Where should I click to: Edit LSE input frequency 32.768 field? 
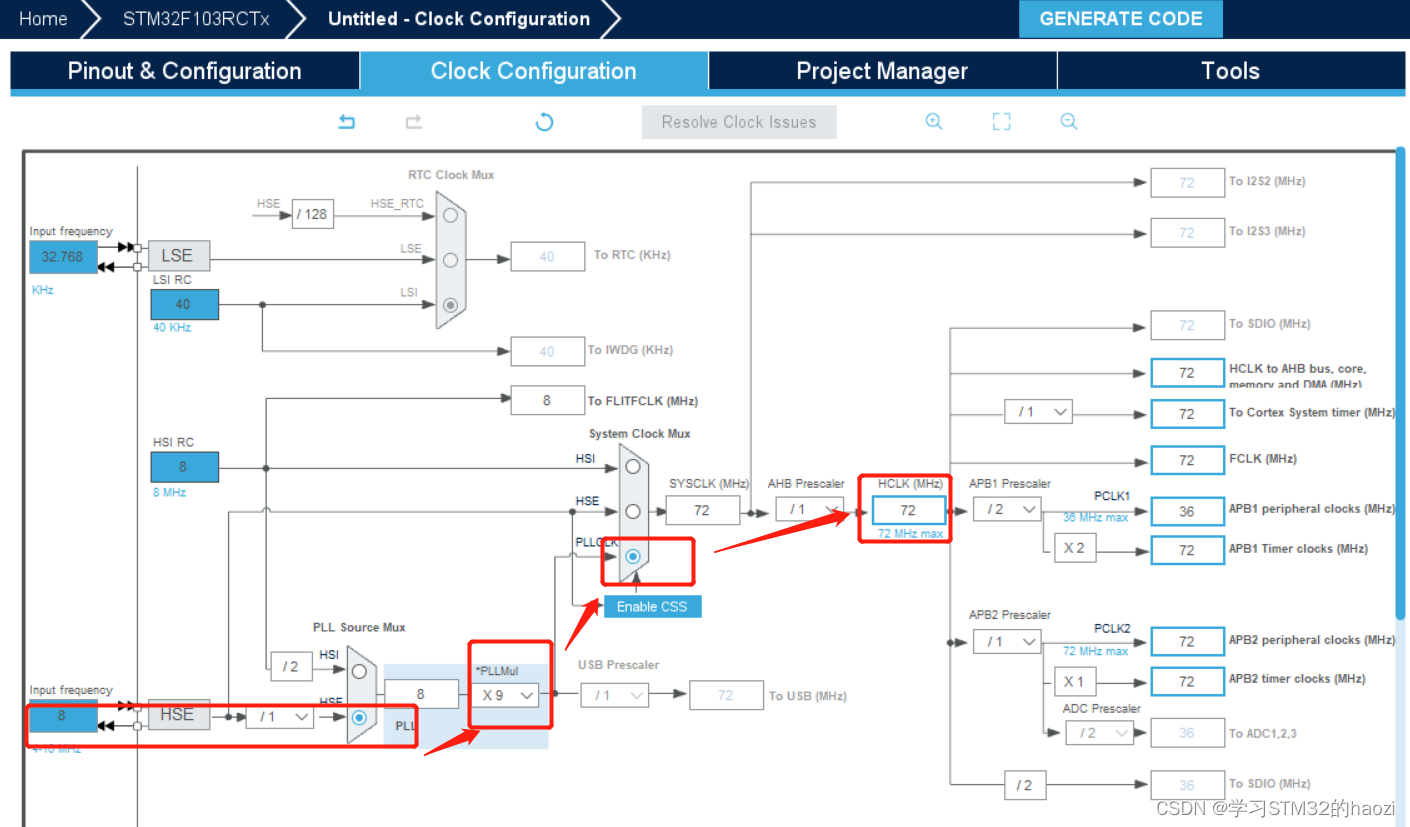(63, 256)
